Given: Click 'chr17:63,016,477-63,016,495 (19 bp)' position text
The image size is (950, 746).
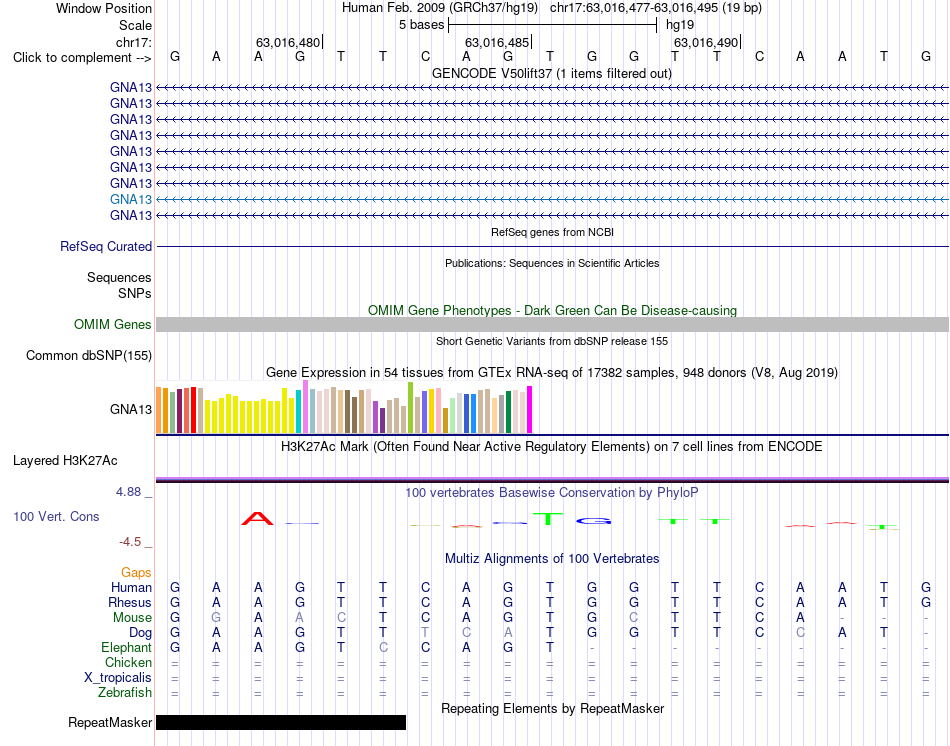Looking at the screenshot, I should (656, 8).
